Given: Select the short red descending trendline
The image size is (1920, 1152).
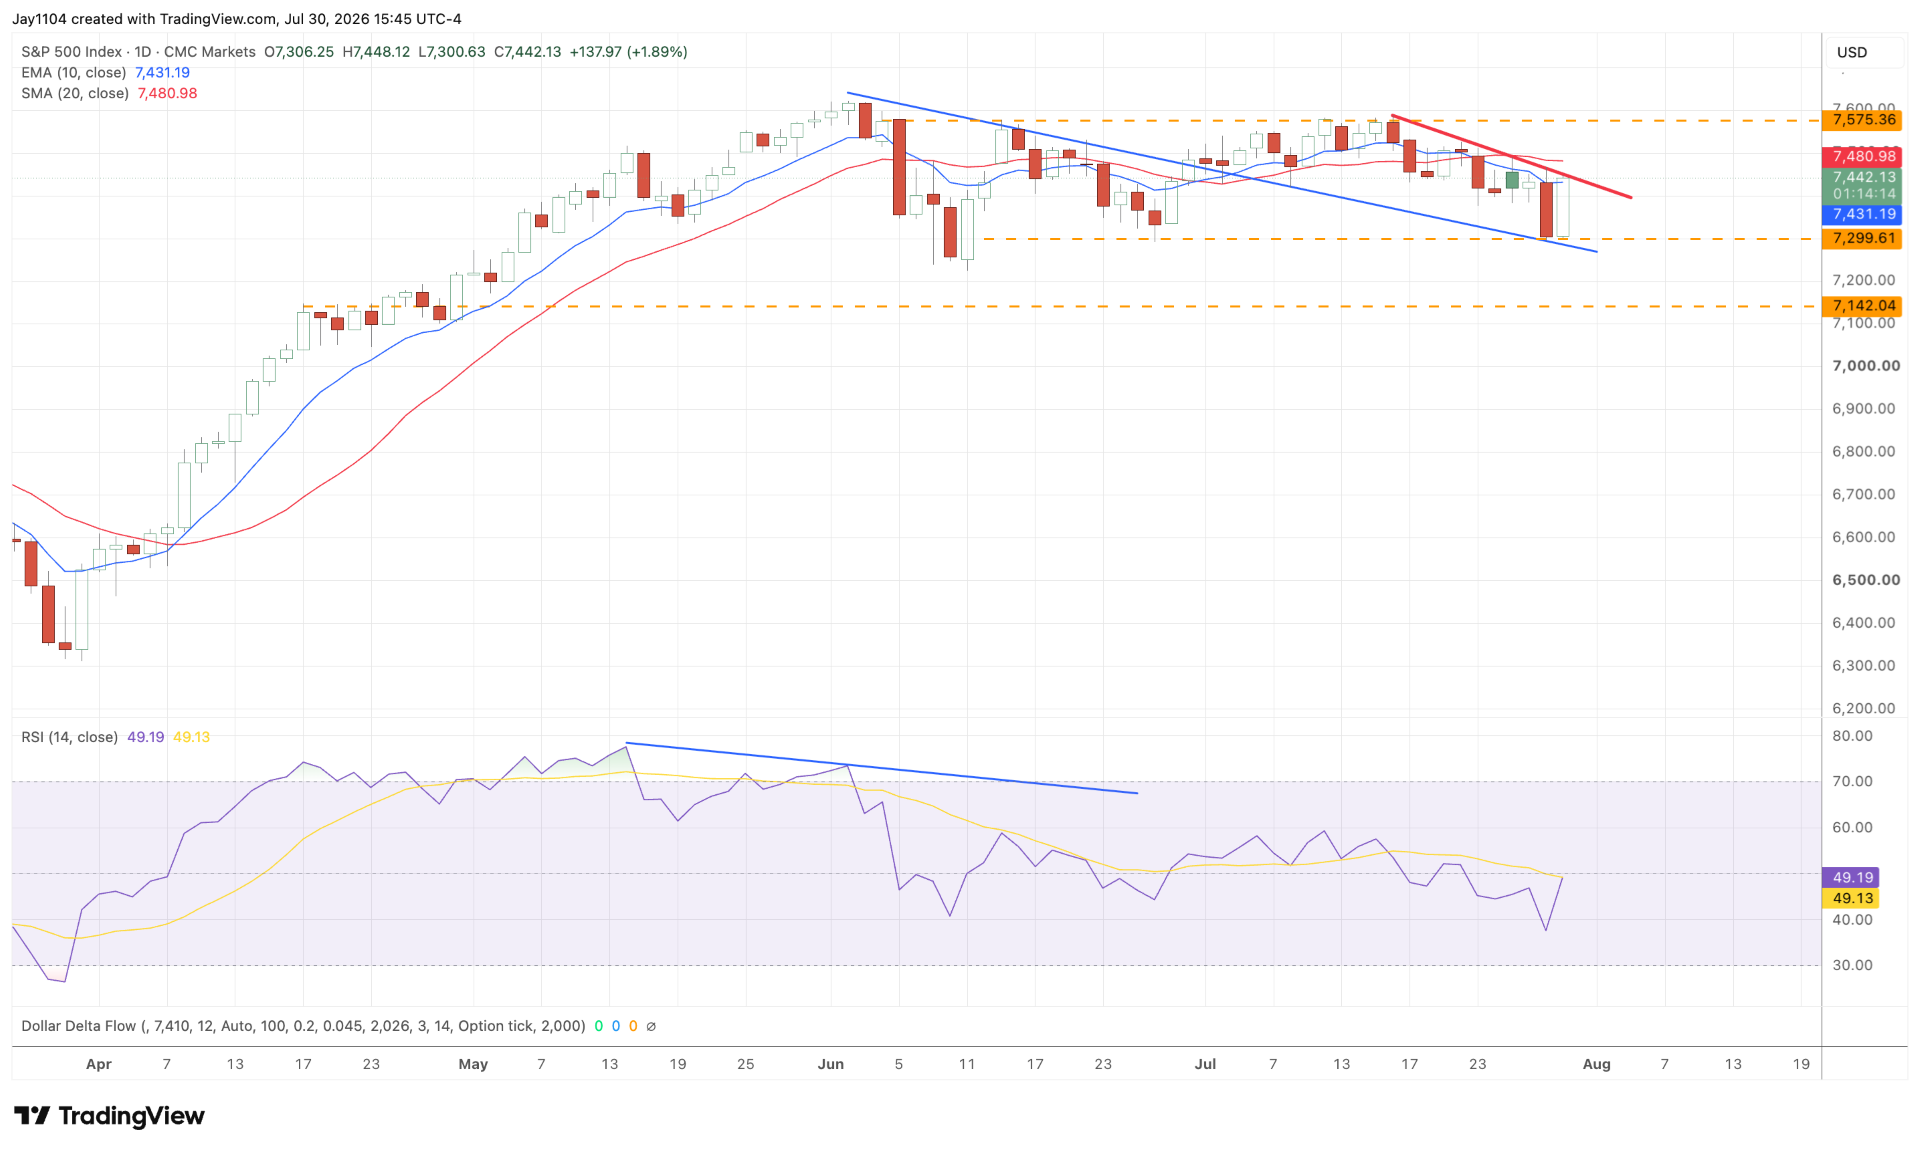Looking at the screenshot, I should point(1511,157).
